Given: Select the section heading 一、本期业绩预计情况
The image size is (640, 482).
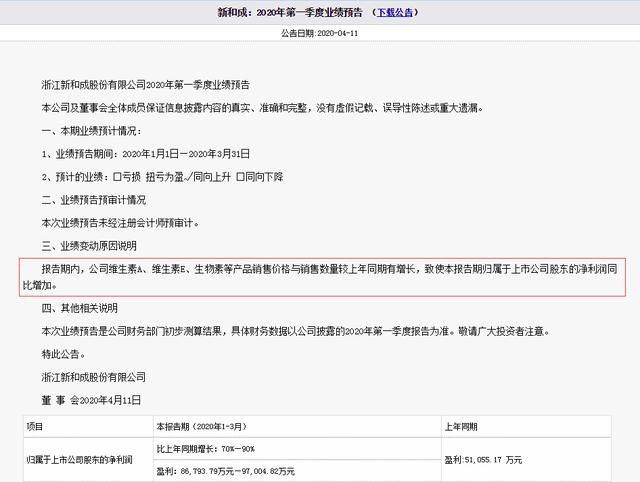Looking at the screenshot, I should click(x=91, y=131).
